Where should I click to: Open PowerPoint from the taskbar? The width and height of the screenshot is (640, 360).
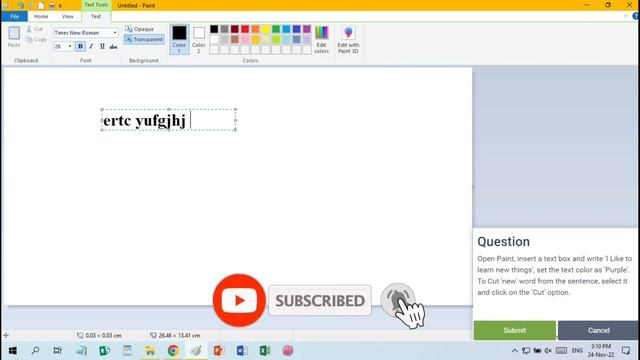[x=219, y=351]
